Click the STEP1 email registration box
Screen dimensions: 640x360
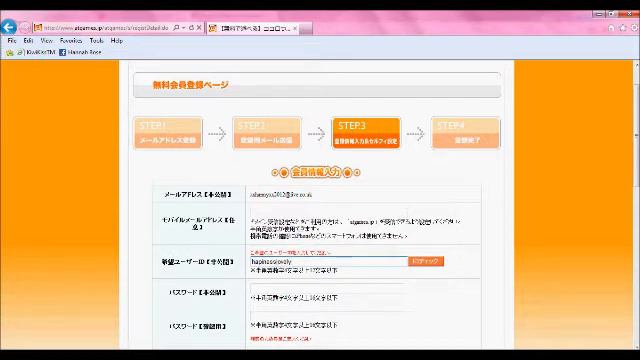(168, 133)
